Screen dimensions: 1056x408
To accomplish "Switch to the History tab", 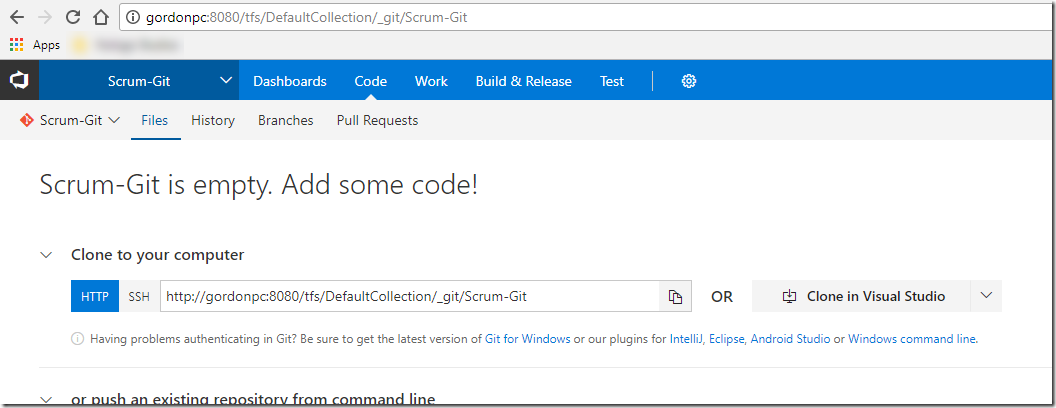I will click(213, 121).
